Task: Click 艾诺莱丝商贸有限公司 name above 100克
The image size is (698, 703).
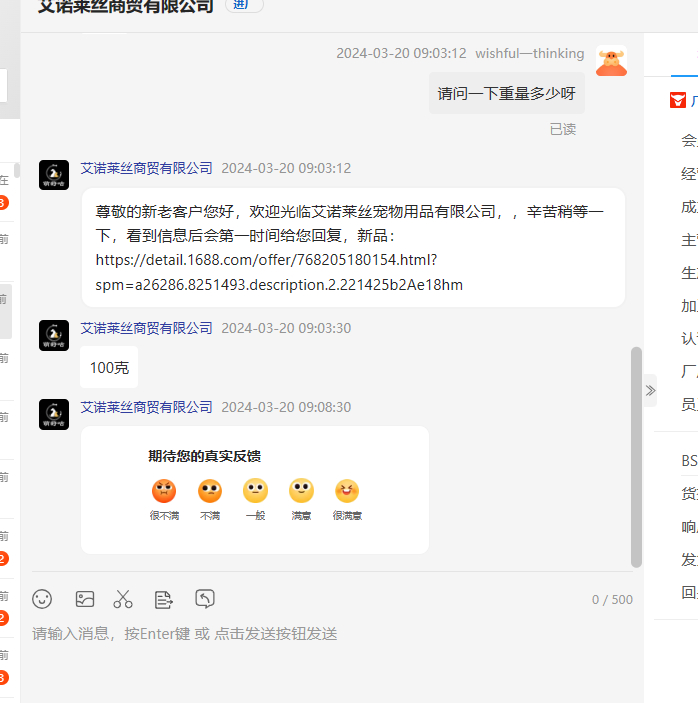Action: [x=147, y=328]
